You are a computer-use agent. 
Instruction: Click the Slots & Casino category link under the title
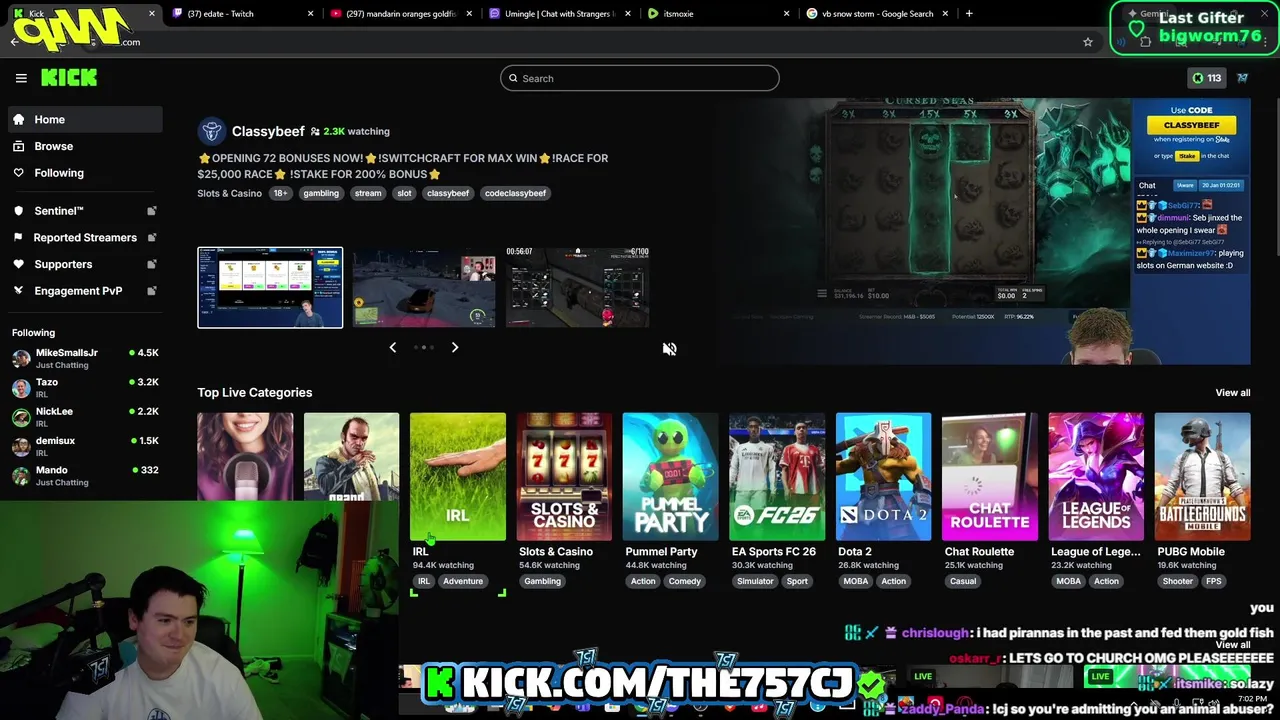pos(229,193)
